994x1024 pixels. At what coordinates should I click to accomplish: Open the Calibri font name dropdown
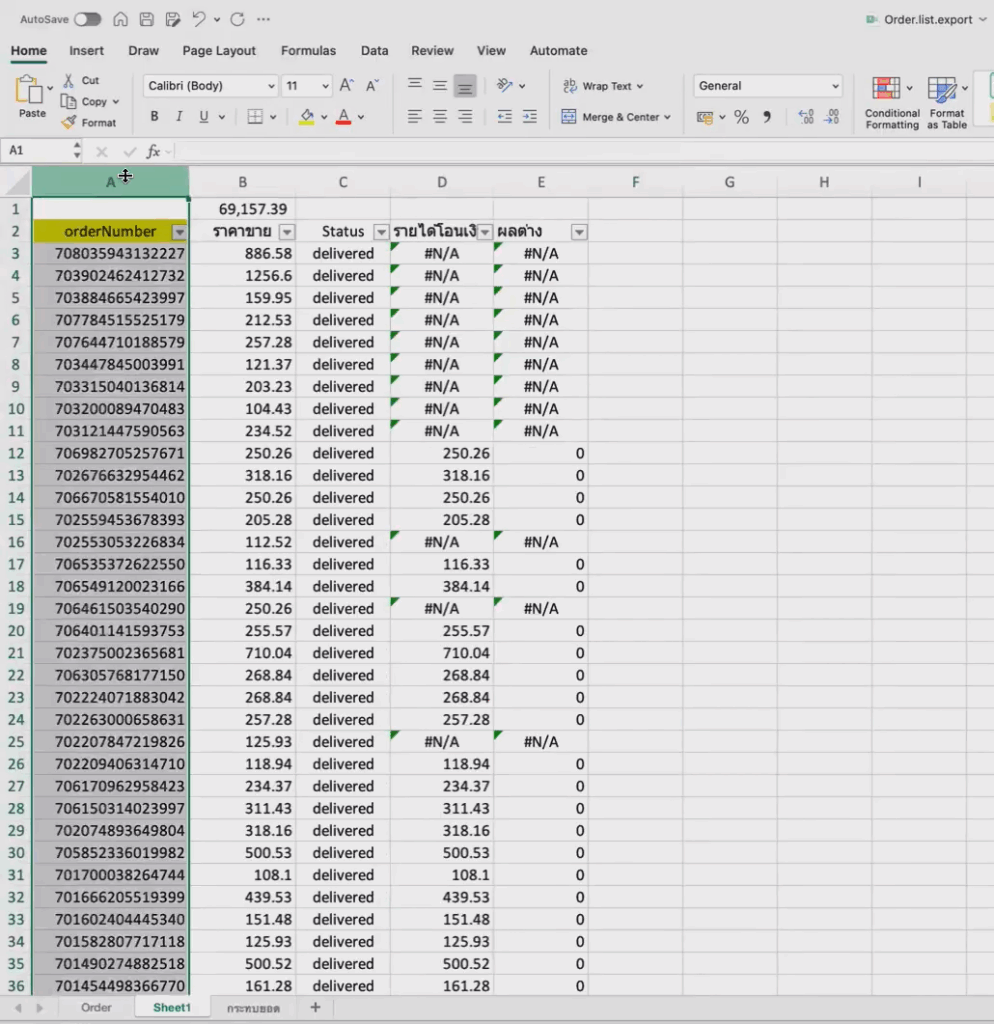pos(210,86)
